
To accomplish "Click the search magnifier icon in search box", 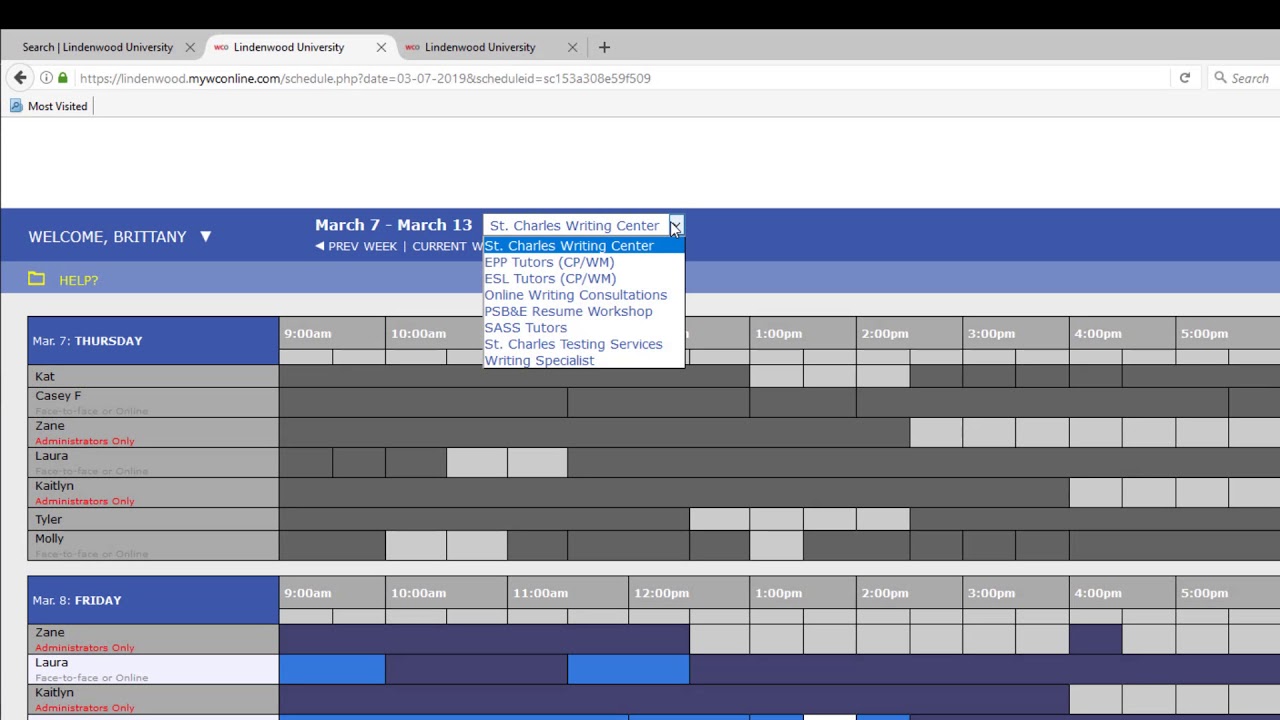I will (1220, 78).
